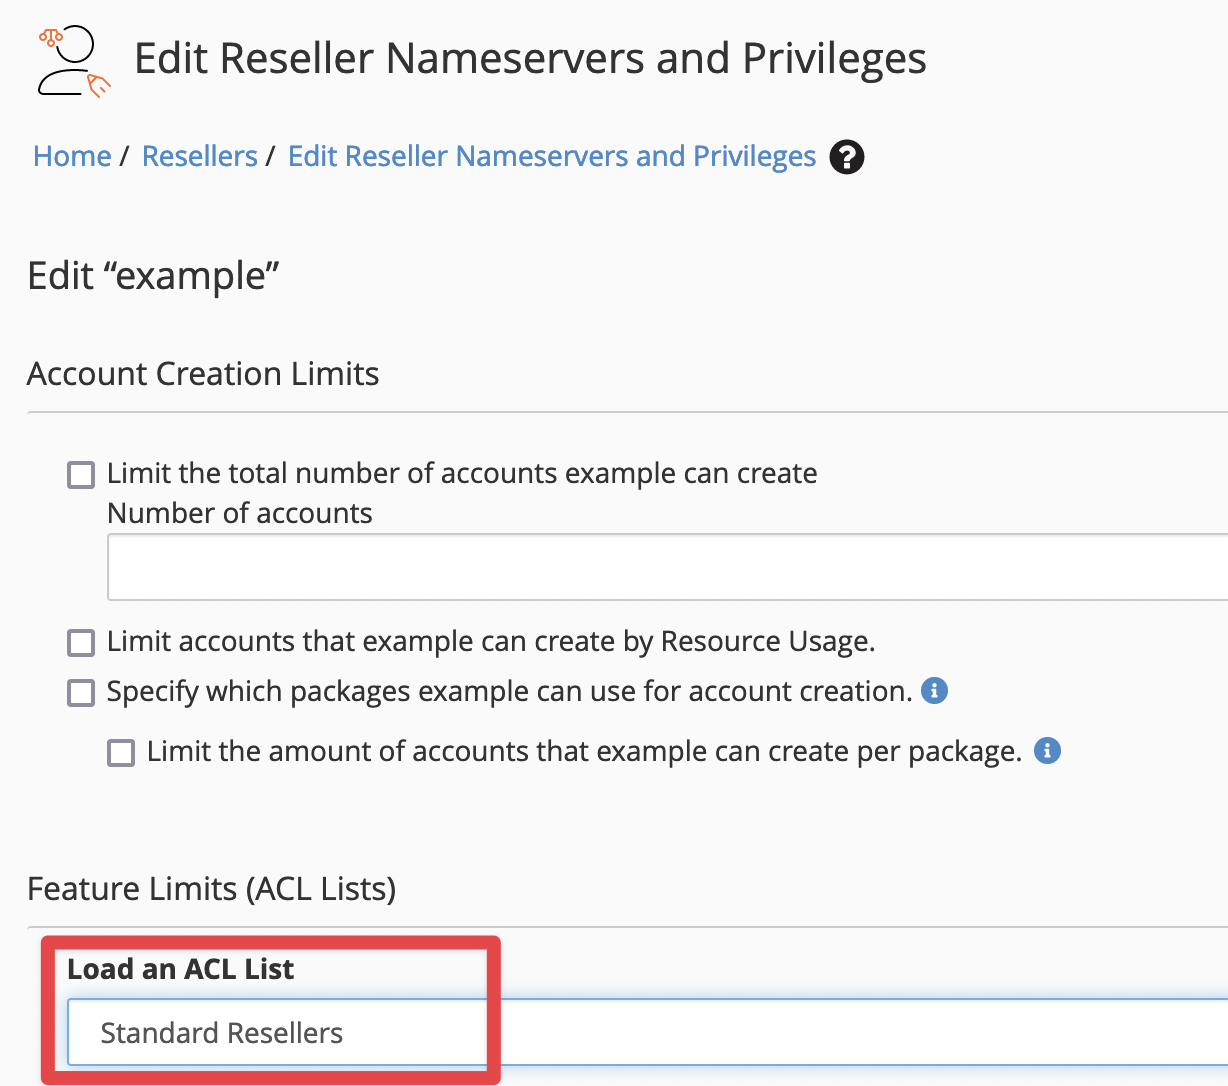Click the Account Creation Limits heading
The image size is (1228, 1086).
[203, 374]
